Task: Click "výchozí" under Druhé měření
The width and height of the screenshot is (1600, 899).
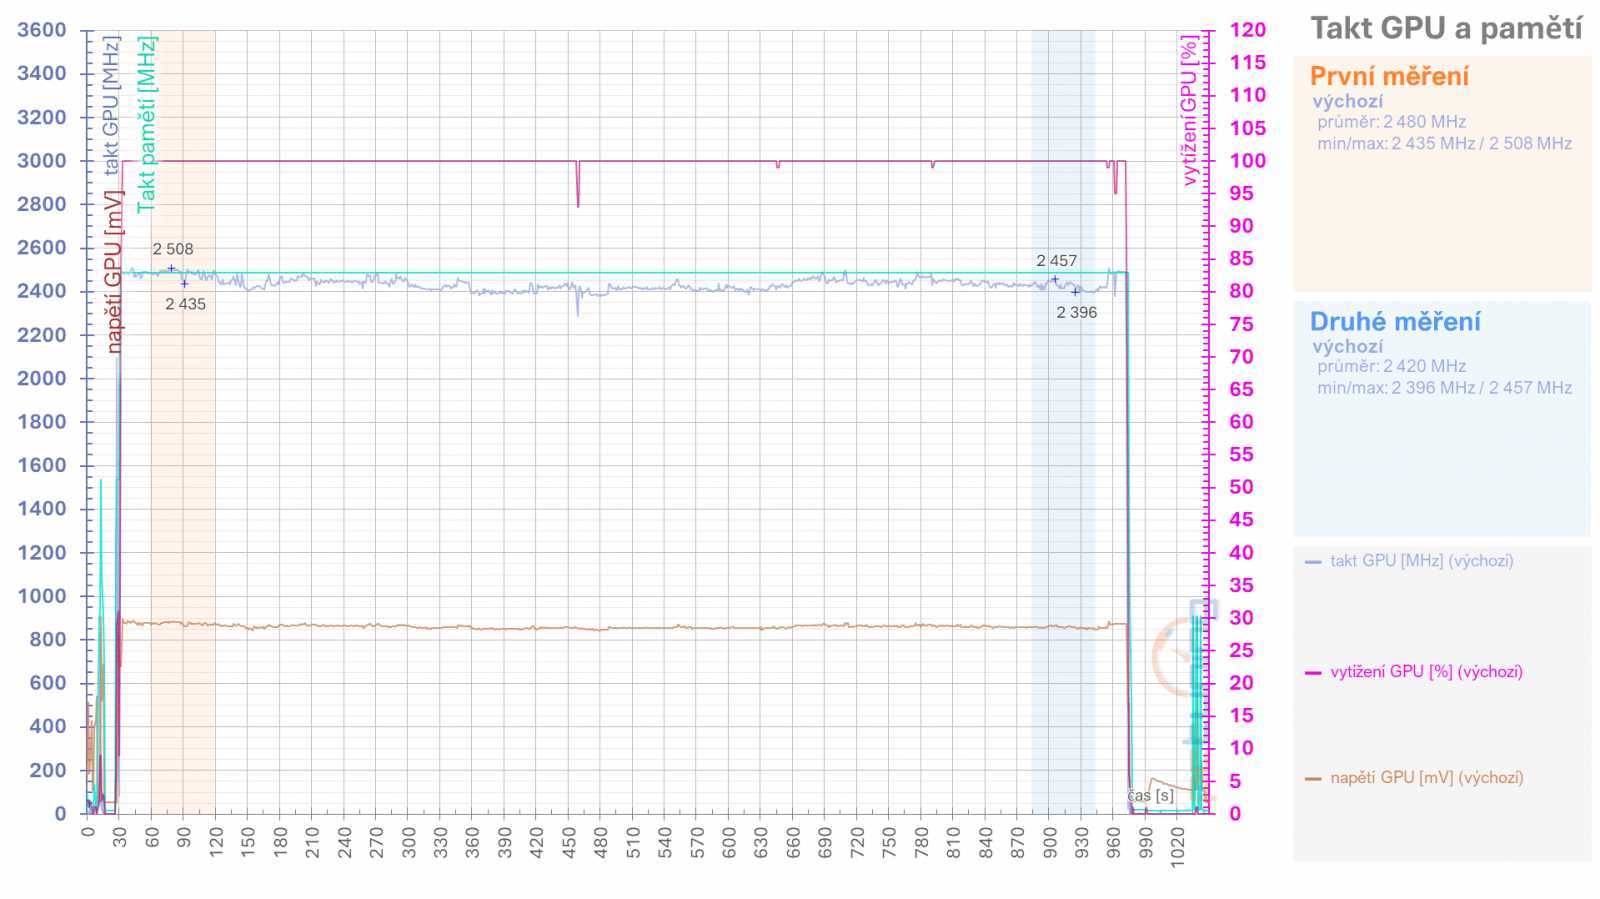Action: tap(1348, 346)
